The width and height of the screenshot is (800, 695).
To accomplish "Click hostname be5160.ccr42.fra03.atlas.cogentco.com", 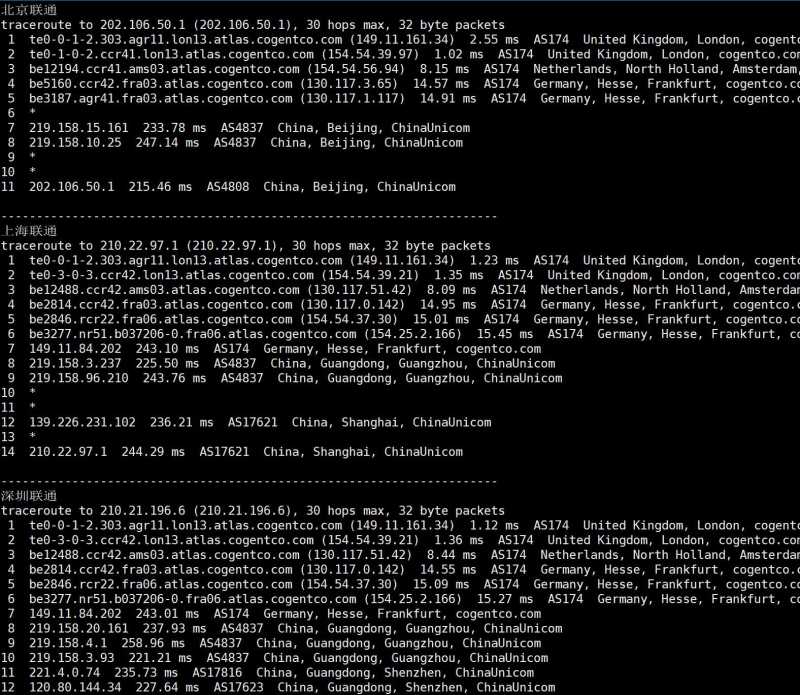I will (x=161, y=84).
